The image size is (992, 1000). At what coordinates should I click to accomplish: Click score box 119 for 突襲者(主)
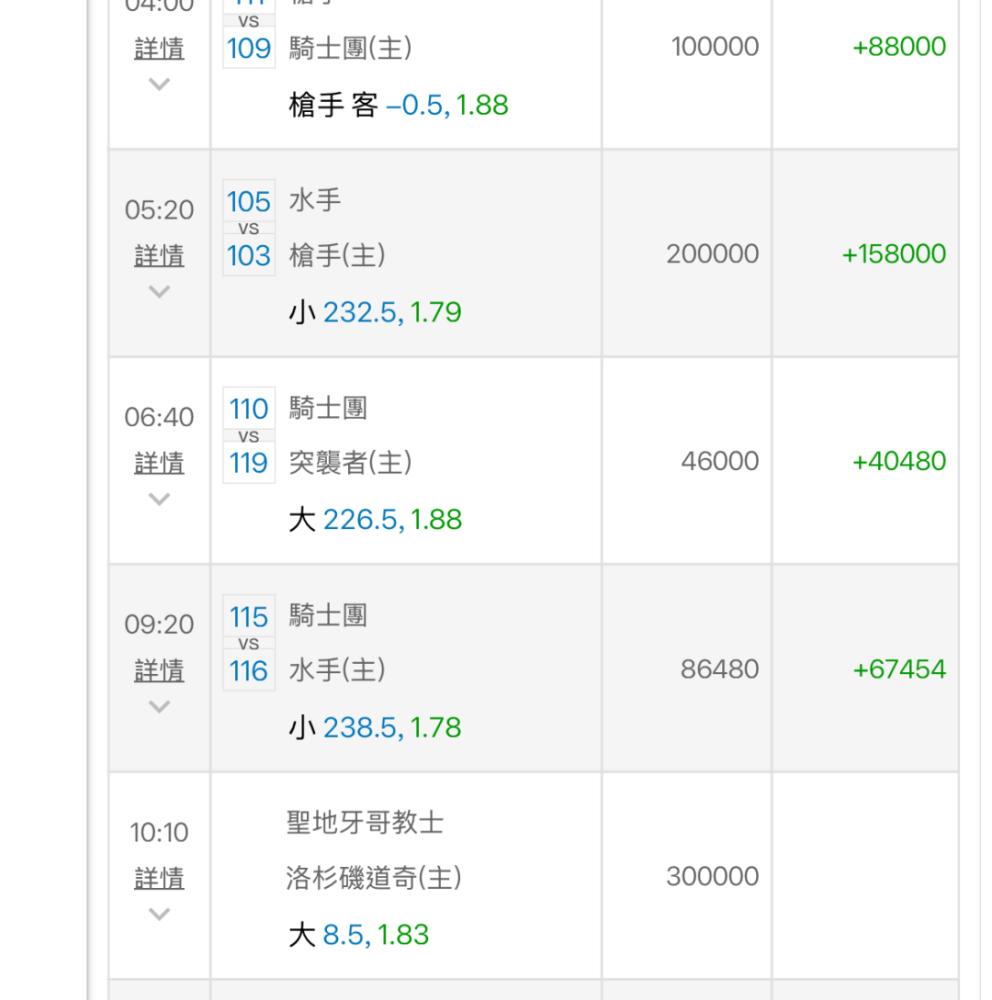pyautogui.click(x=249, y=463)
